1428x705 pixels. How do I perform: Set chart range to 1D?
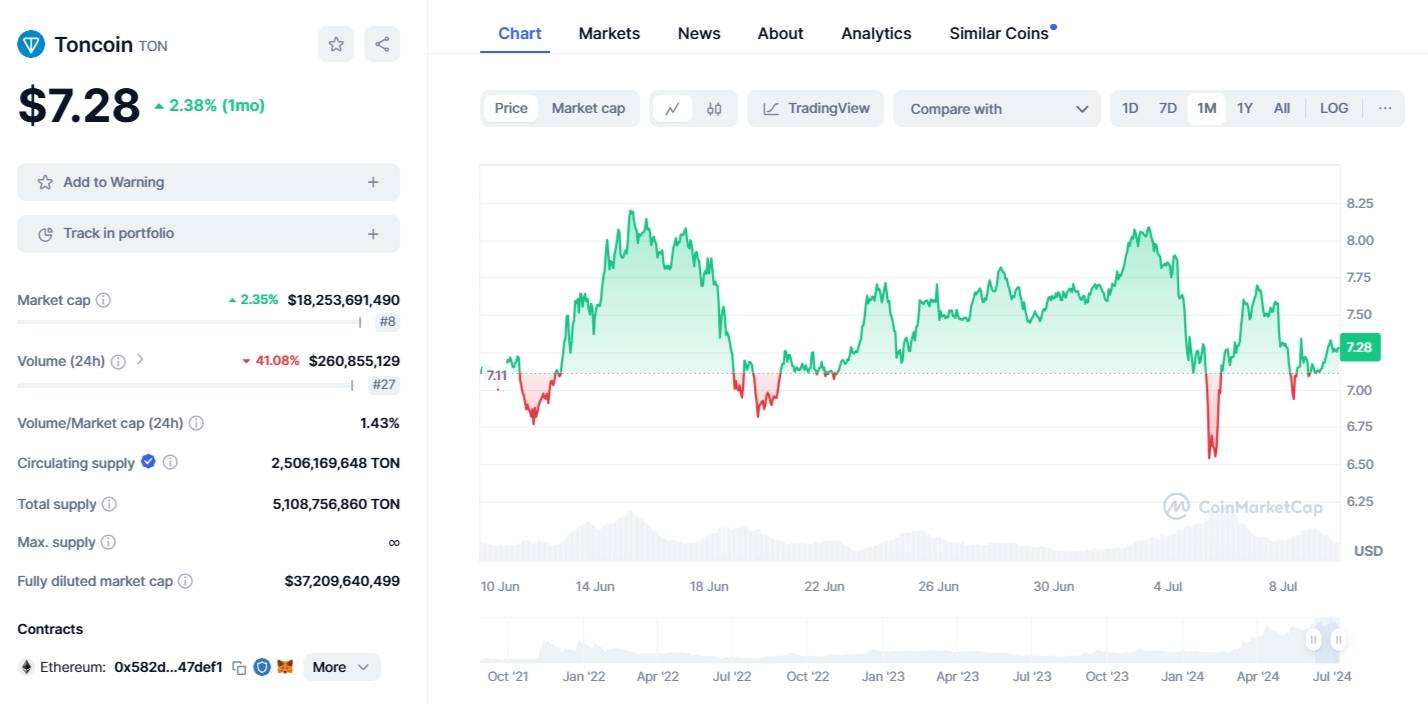point(1130,108)
